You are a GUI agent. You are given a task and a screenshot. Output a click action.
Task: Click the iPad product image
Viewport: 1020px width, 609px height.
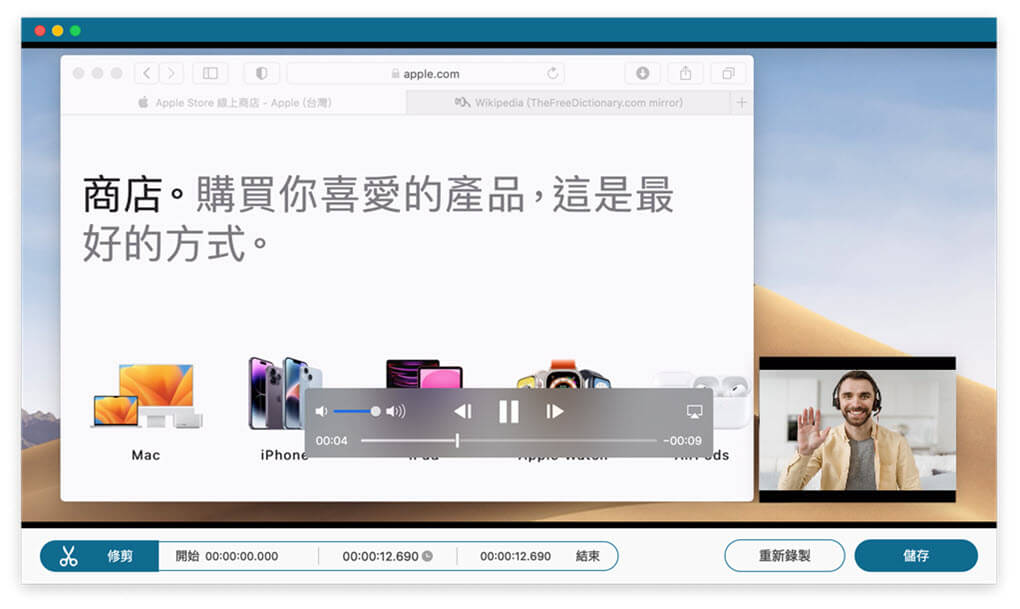pos(424,373)
